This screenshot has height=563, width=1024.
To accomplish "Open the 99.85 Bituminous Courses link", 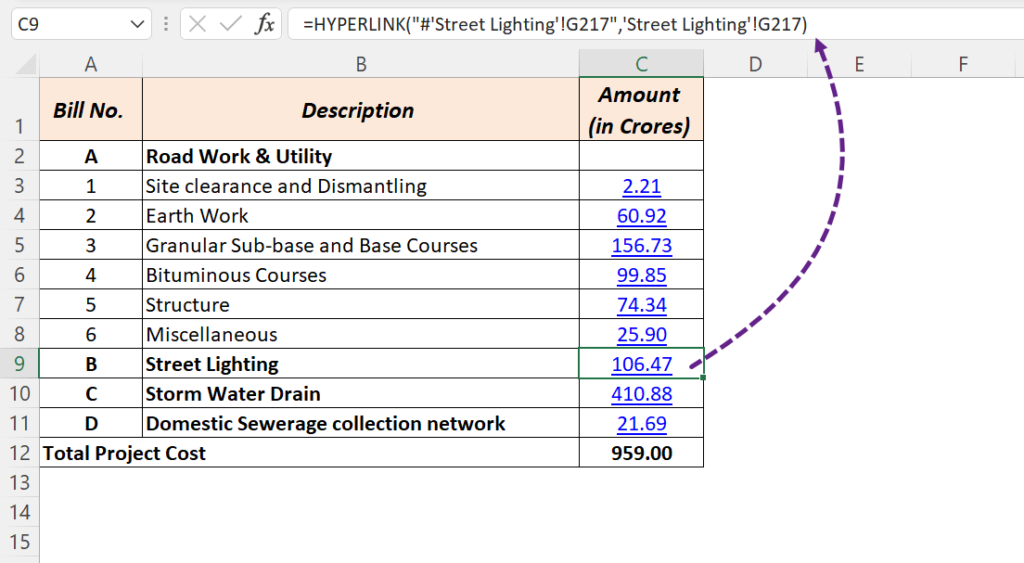I will coord(641,275).
